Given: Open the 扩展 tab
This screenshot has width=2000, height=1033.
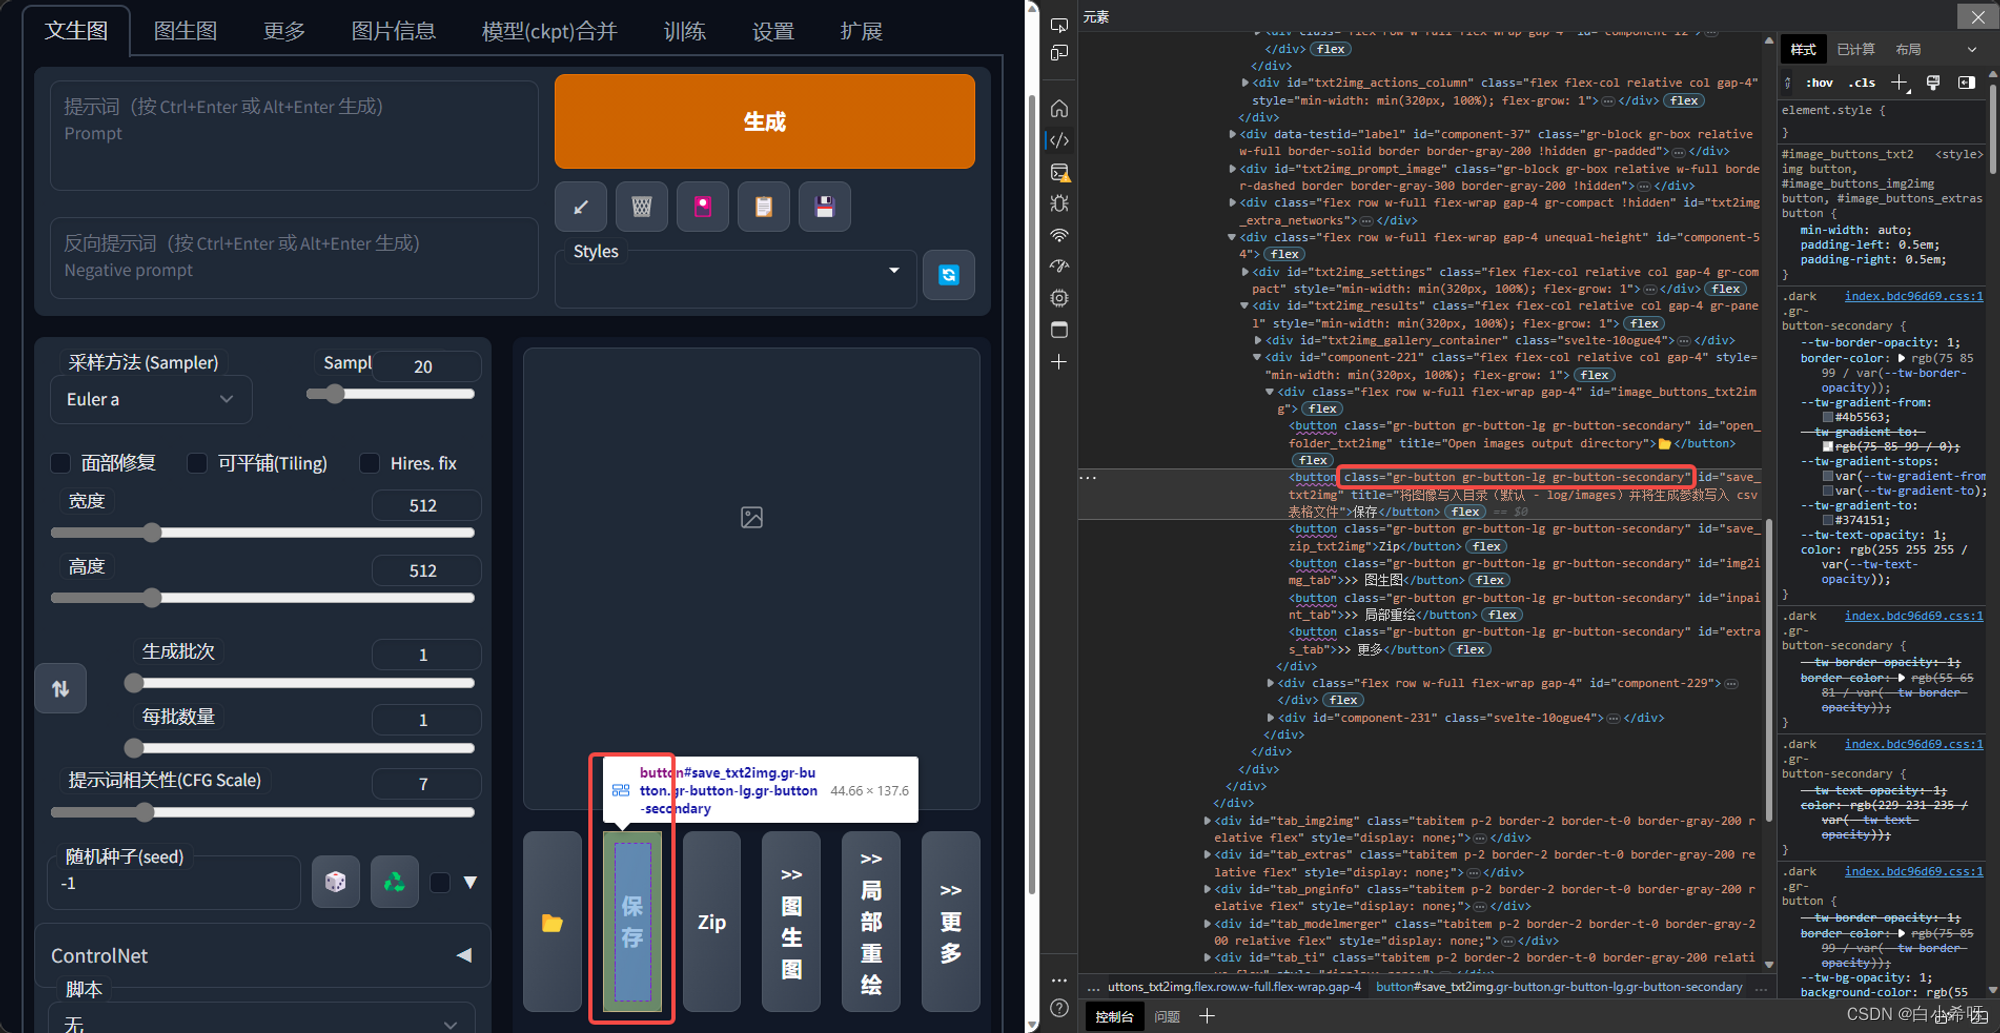Looking at the screenshot, I should pos(861,31).
